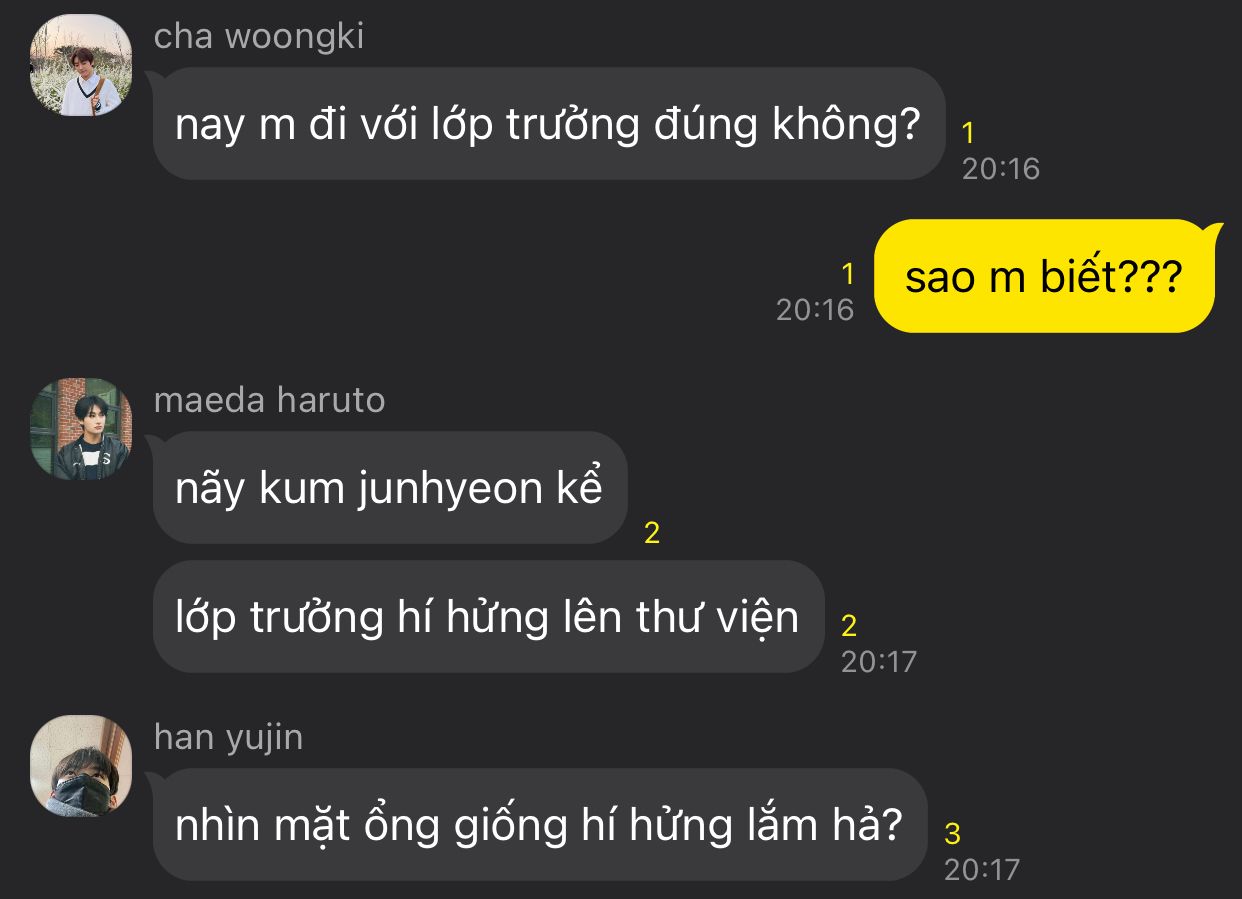Click the 20:16 timestamp beside cha woongki's message
Viewport: 1242px width, 899px height.
[1001, 168]
